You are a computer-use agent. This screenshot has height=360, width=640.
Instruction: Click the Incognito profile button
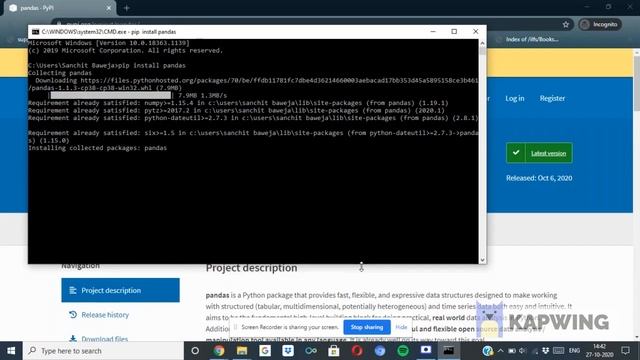(600, 24)
